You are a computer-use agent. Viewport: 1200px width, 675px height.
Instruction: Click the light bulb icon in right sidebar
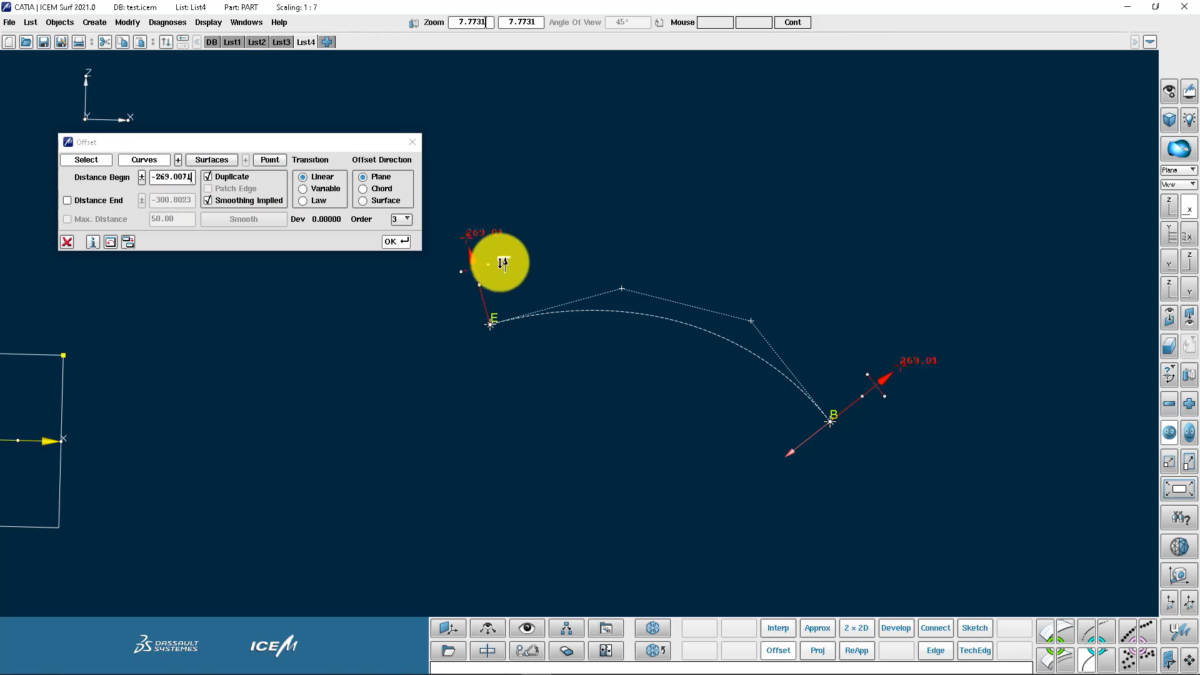point(1189,120)
